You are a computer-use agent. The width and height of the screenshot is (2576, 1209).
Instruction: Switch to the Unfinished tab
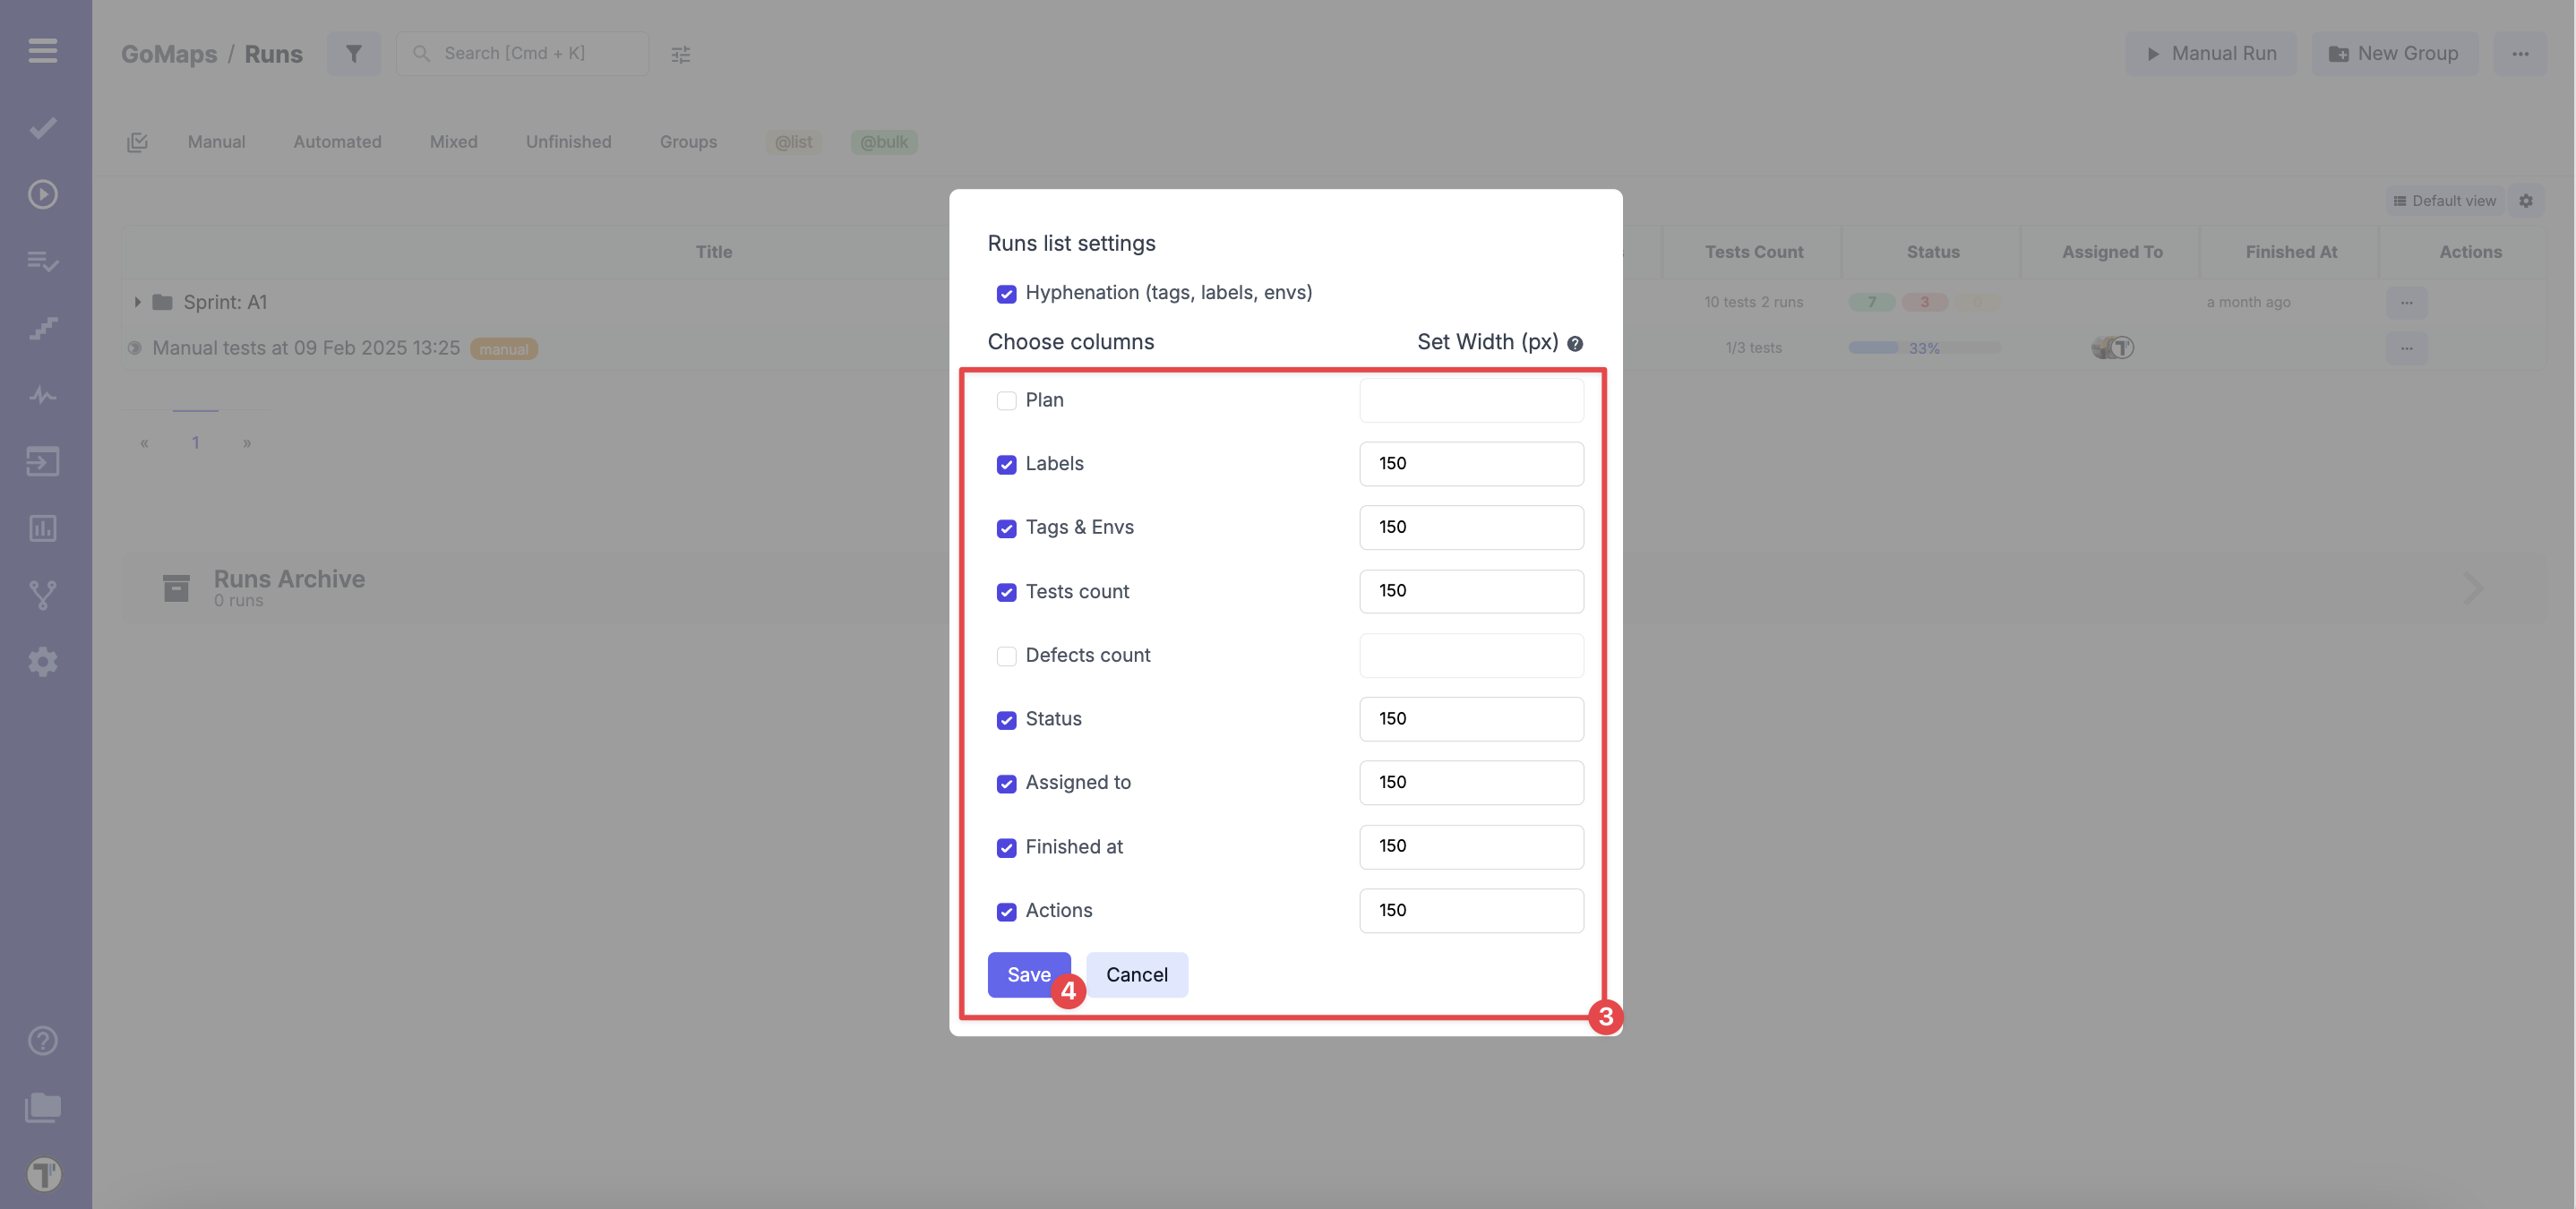click(568, 142)
